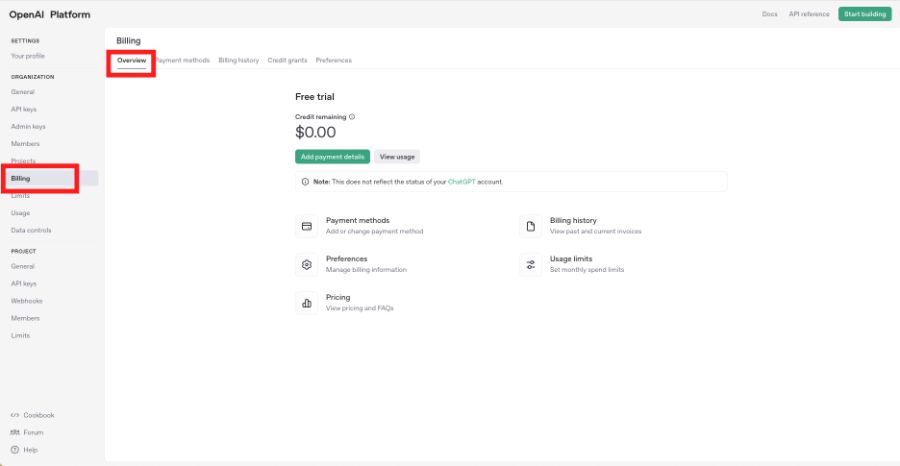Open the Preferences card title
This screenshot has height=466, width=900.
click(x=347, y=259)
